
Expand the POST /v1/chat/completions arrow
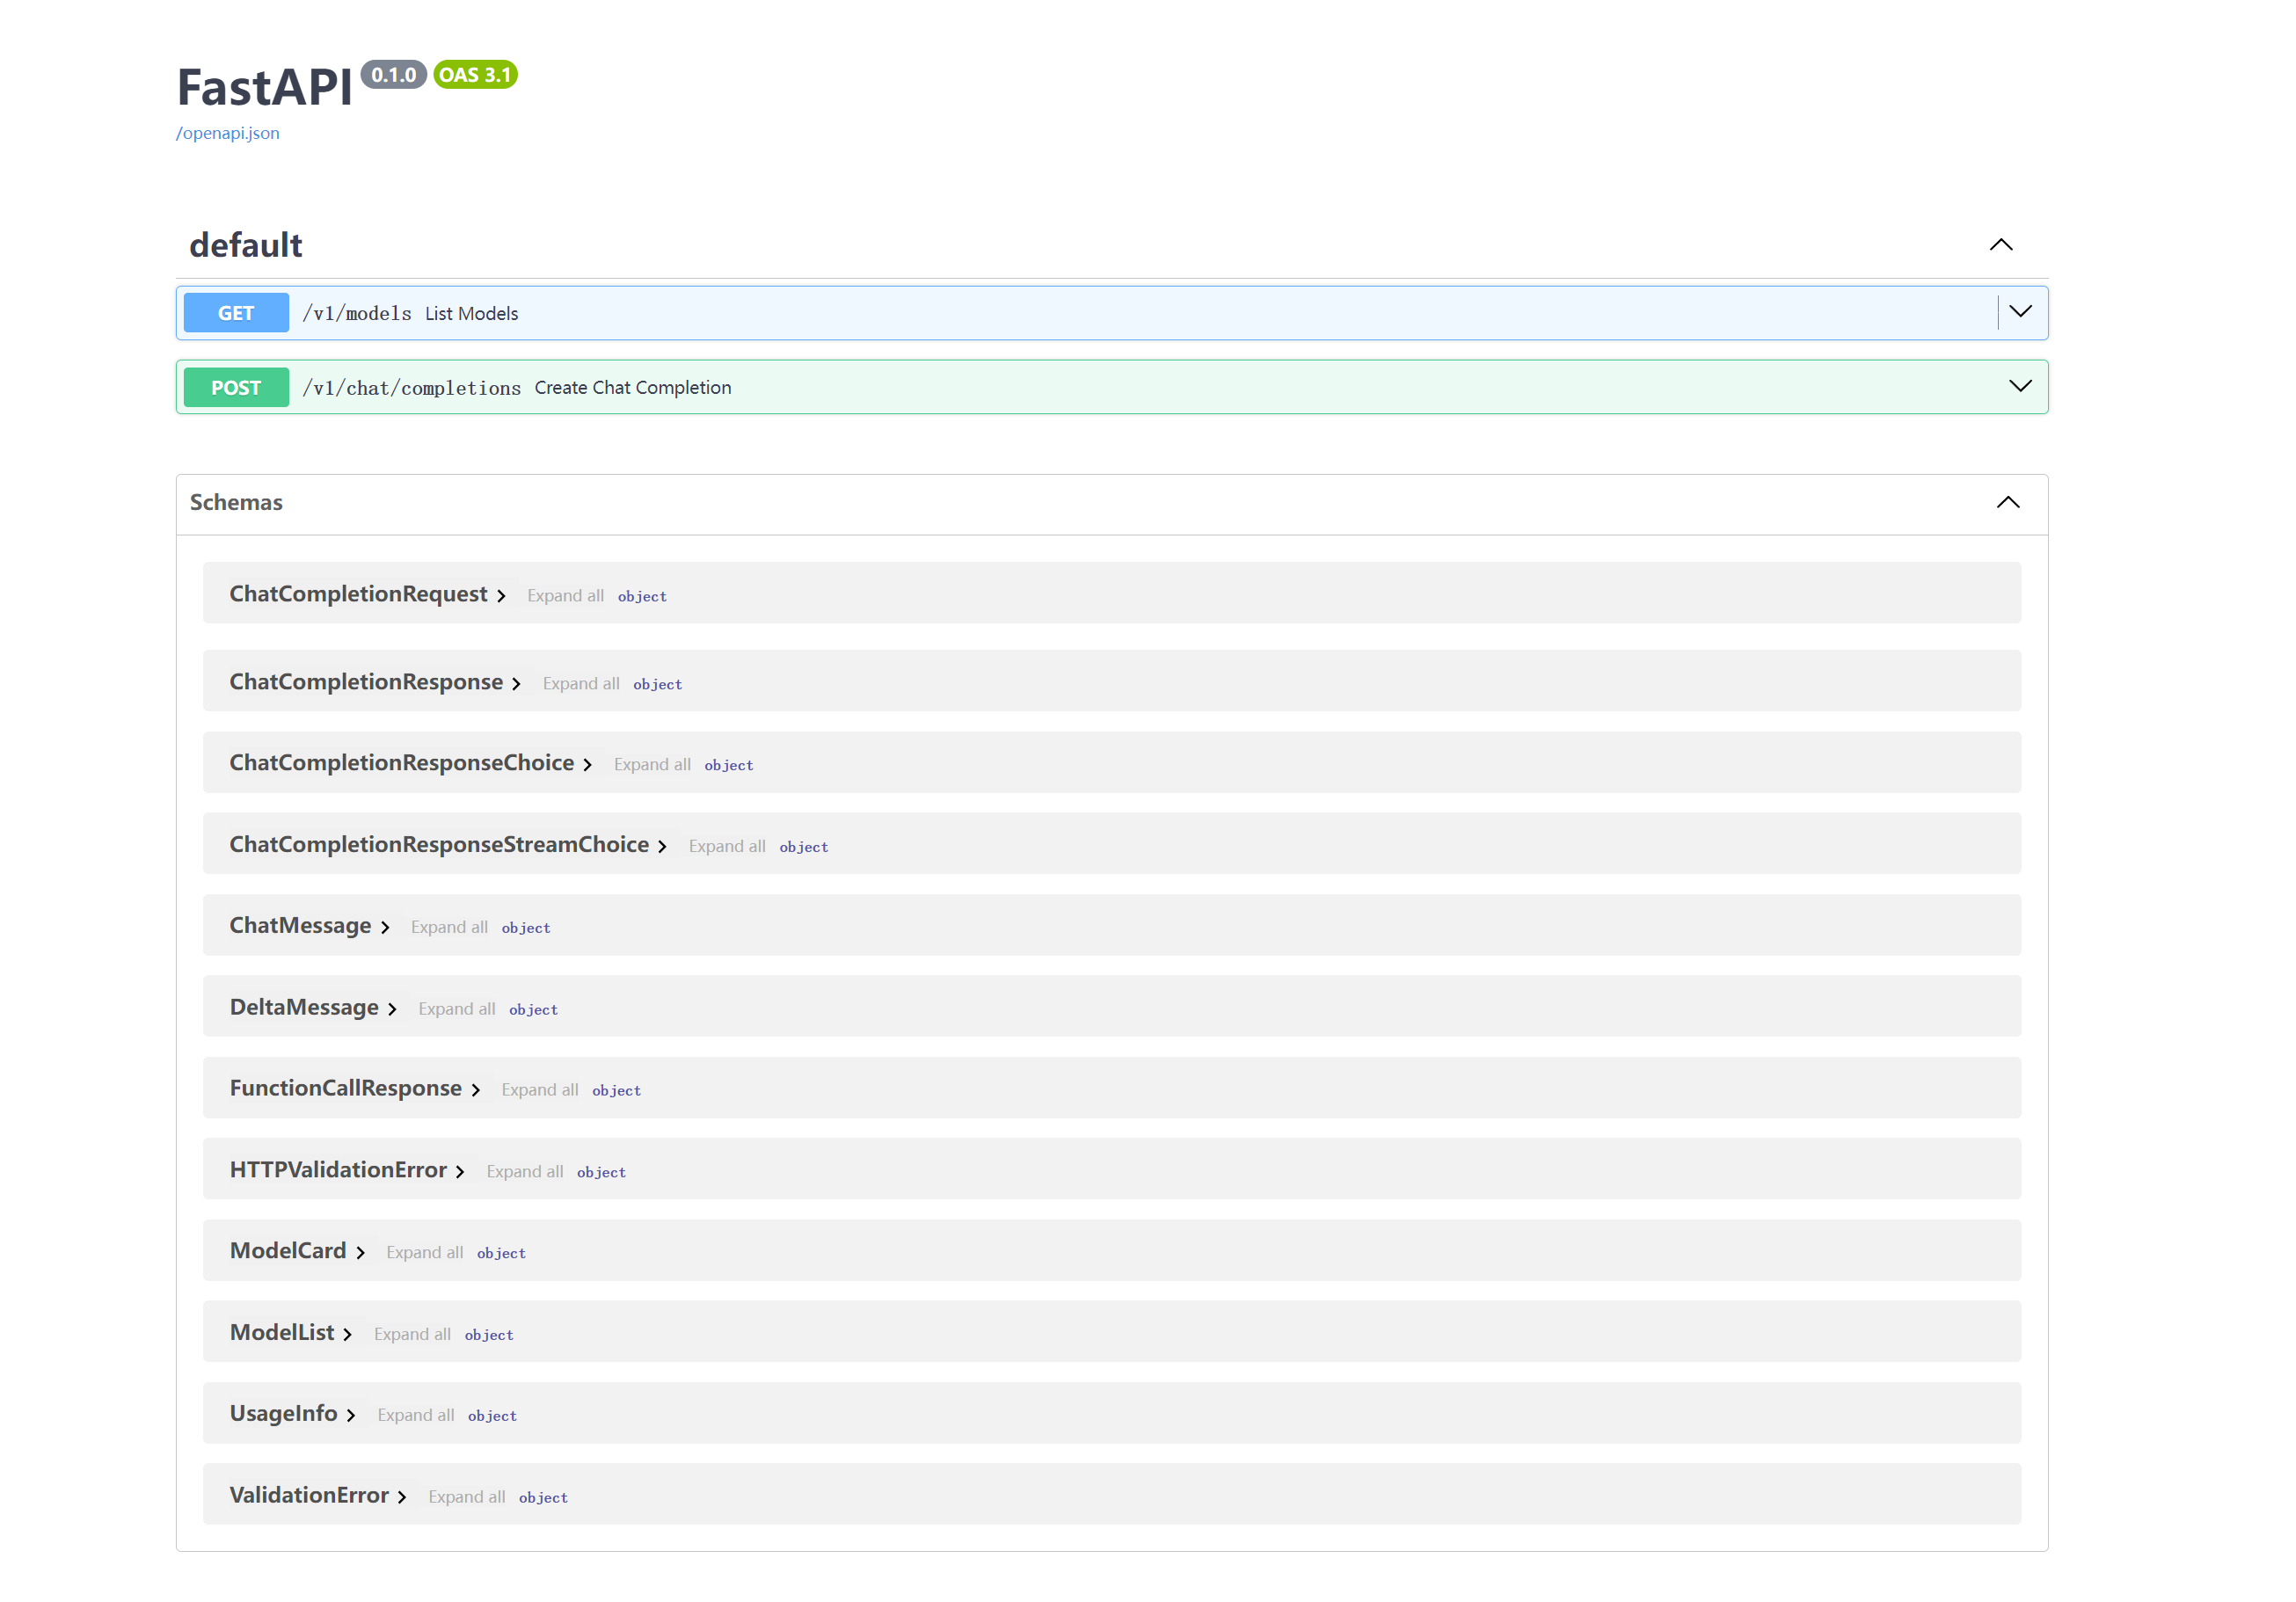[x=2021, y=386]
